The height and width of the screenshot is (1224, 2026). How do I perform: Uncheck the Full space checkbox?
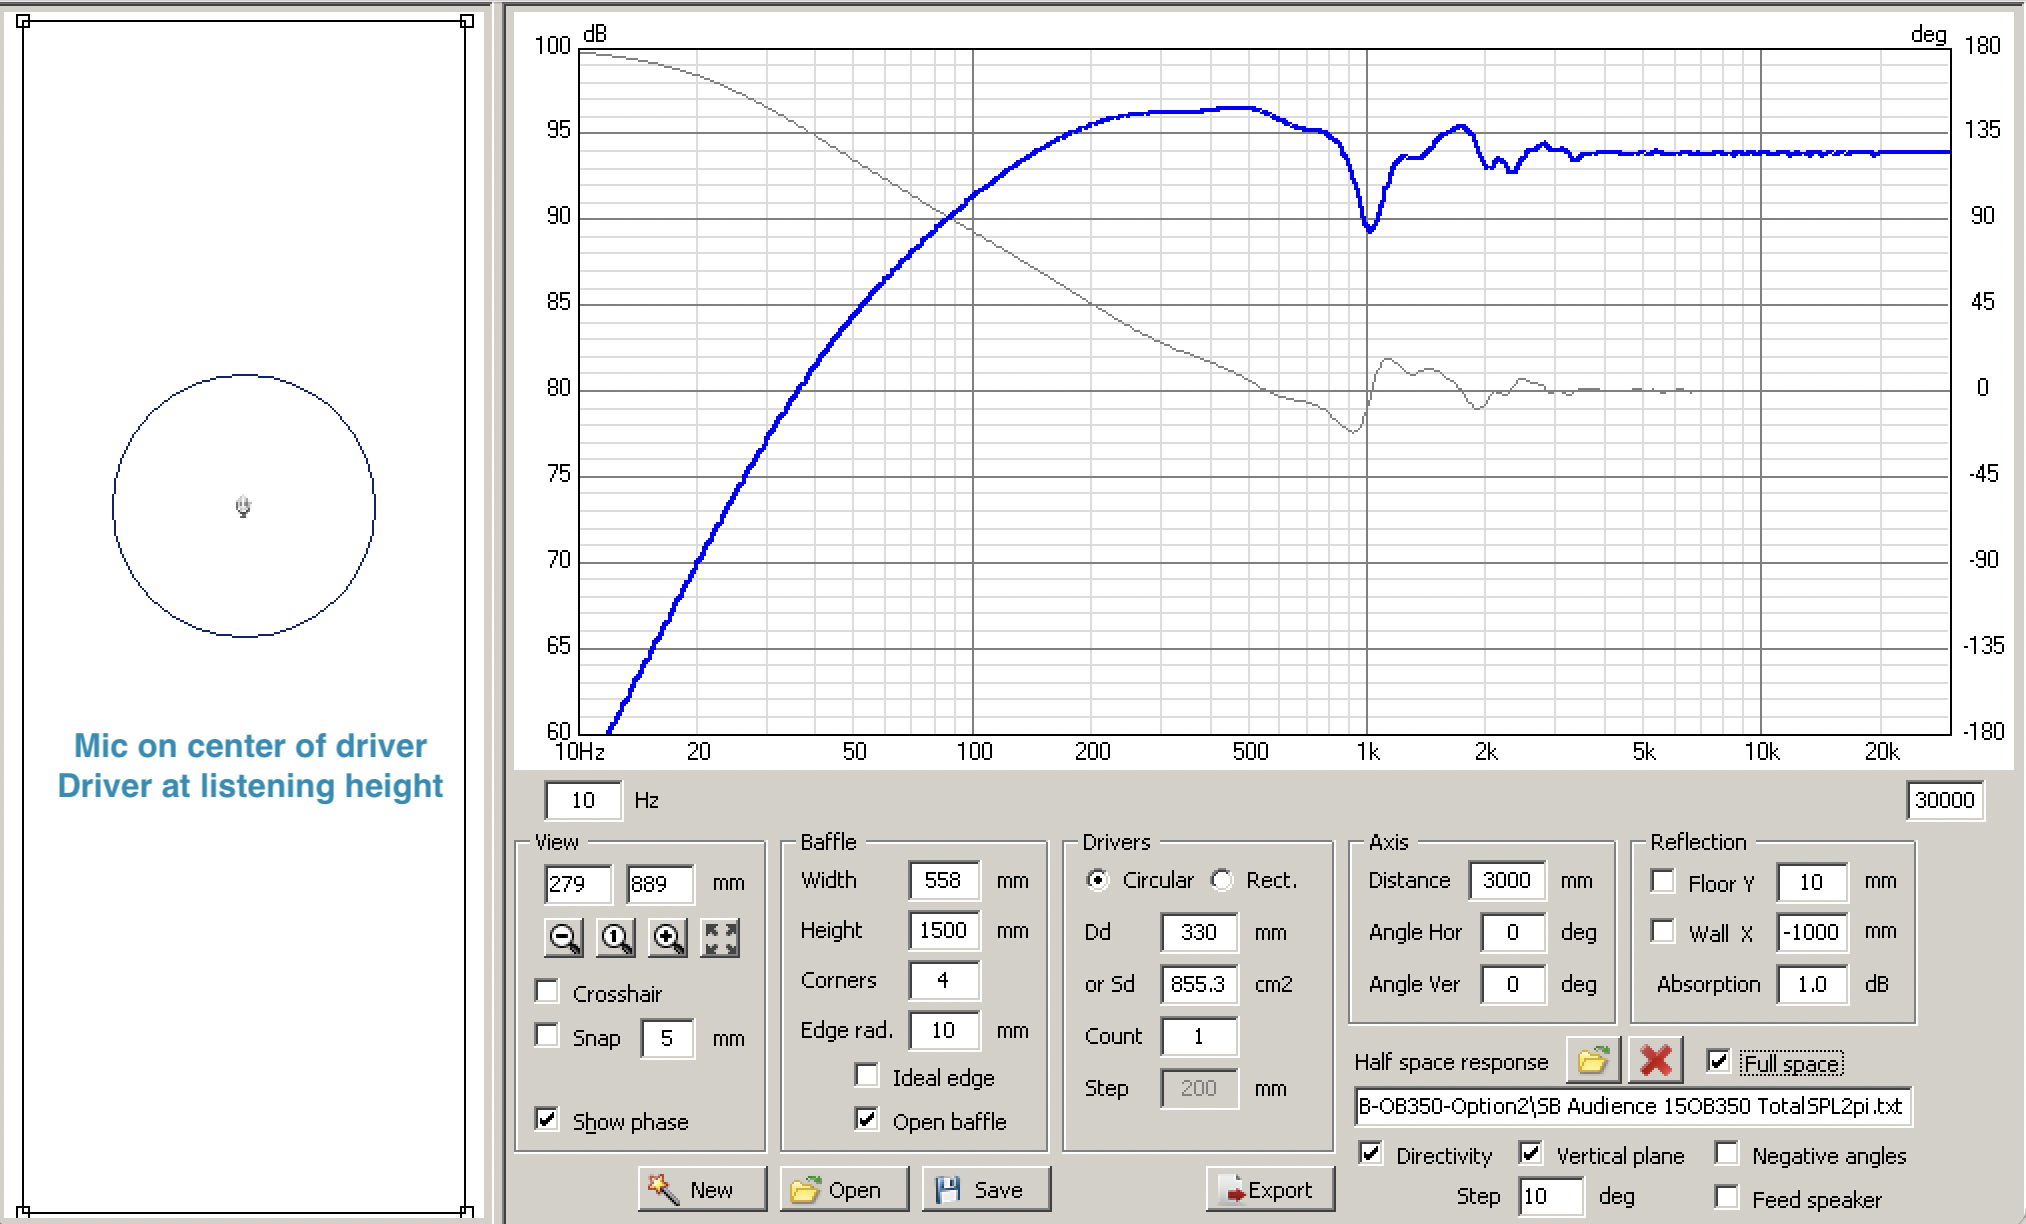[1718, 1061]
